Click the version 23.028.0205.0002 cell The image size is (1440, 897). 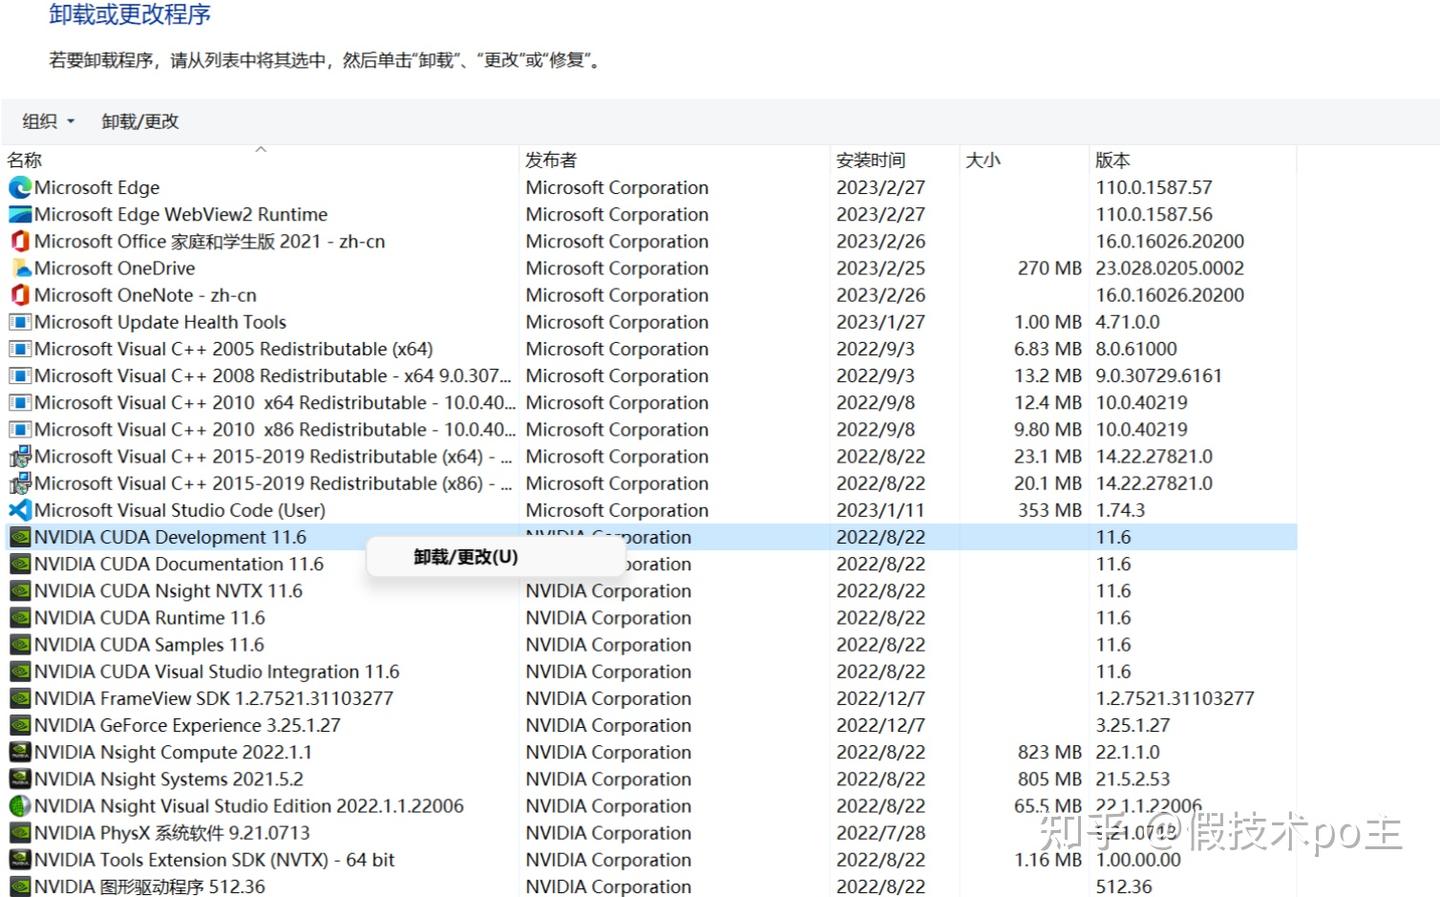tap(1170, 268)
